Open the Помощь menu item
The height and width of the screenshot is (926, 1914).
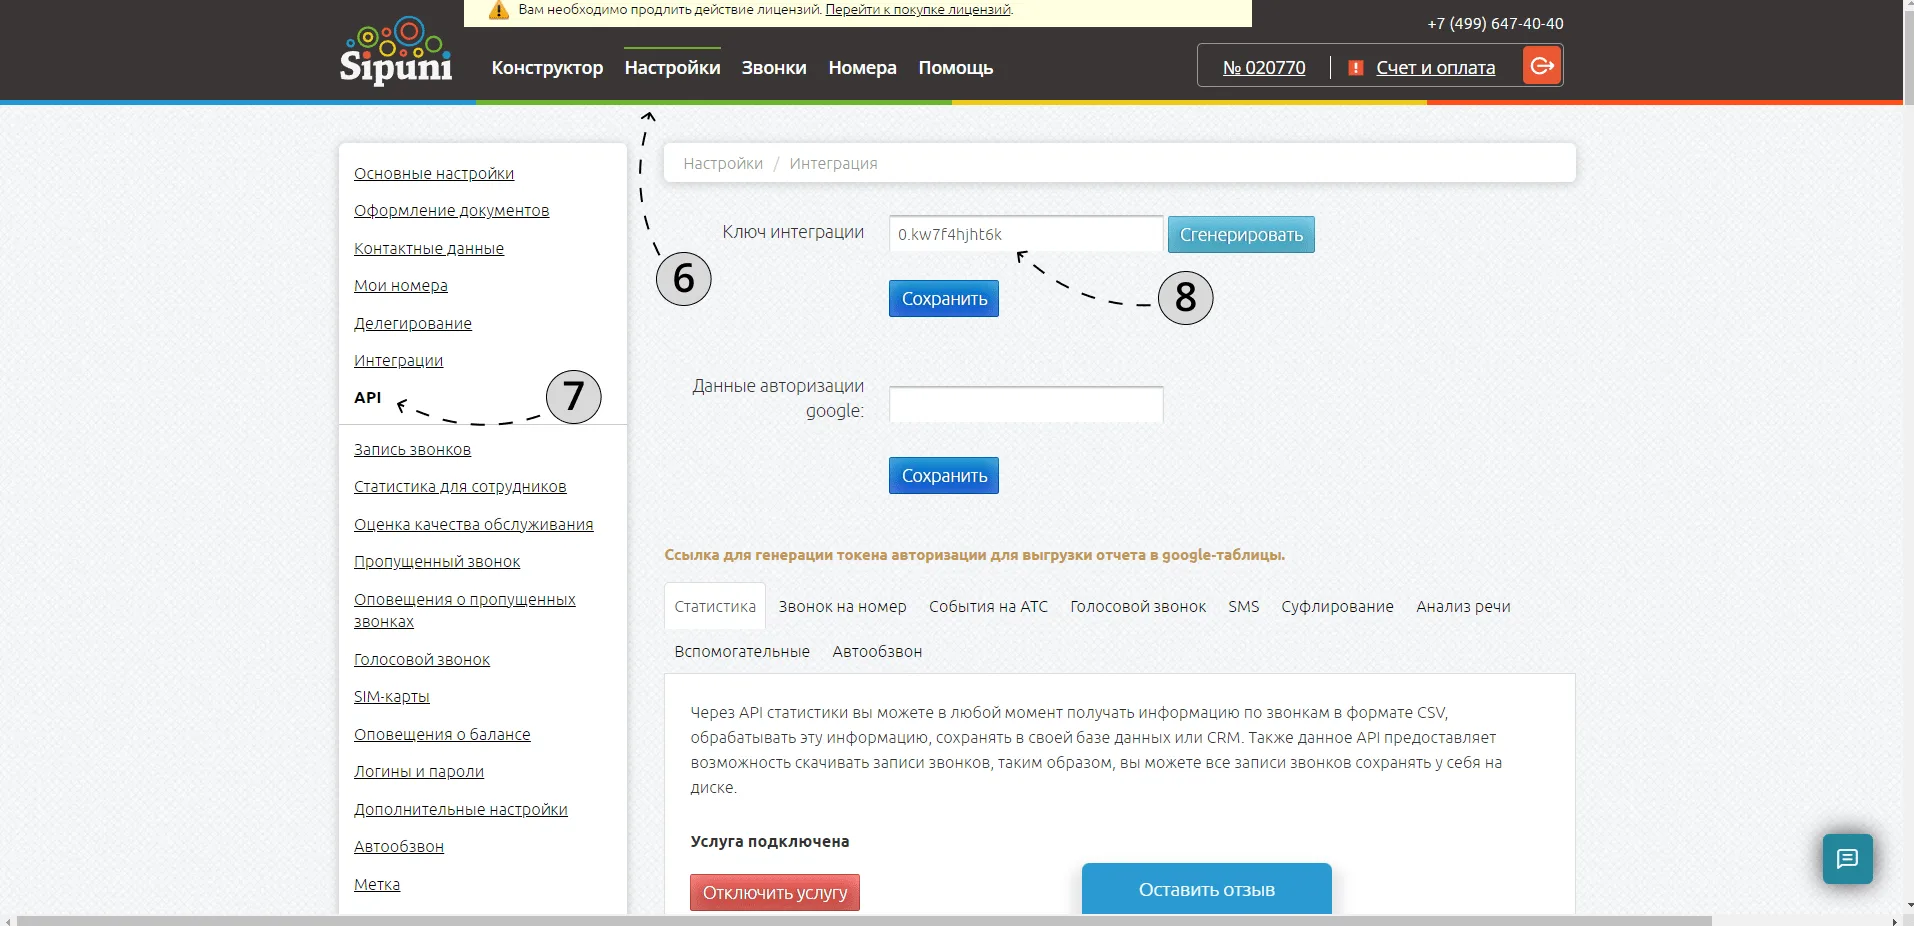pos(956,68)
